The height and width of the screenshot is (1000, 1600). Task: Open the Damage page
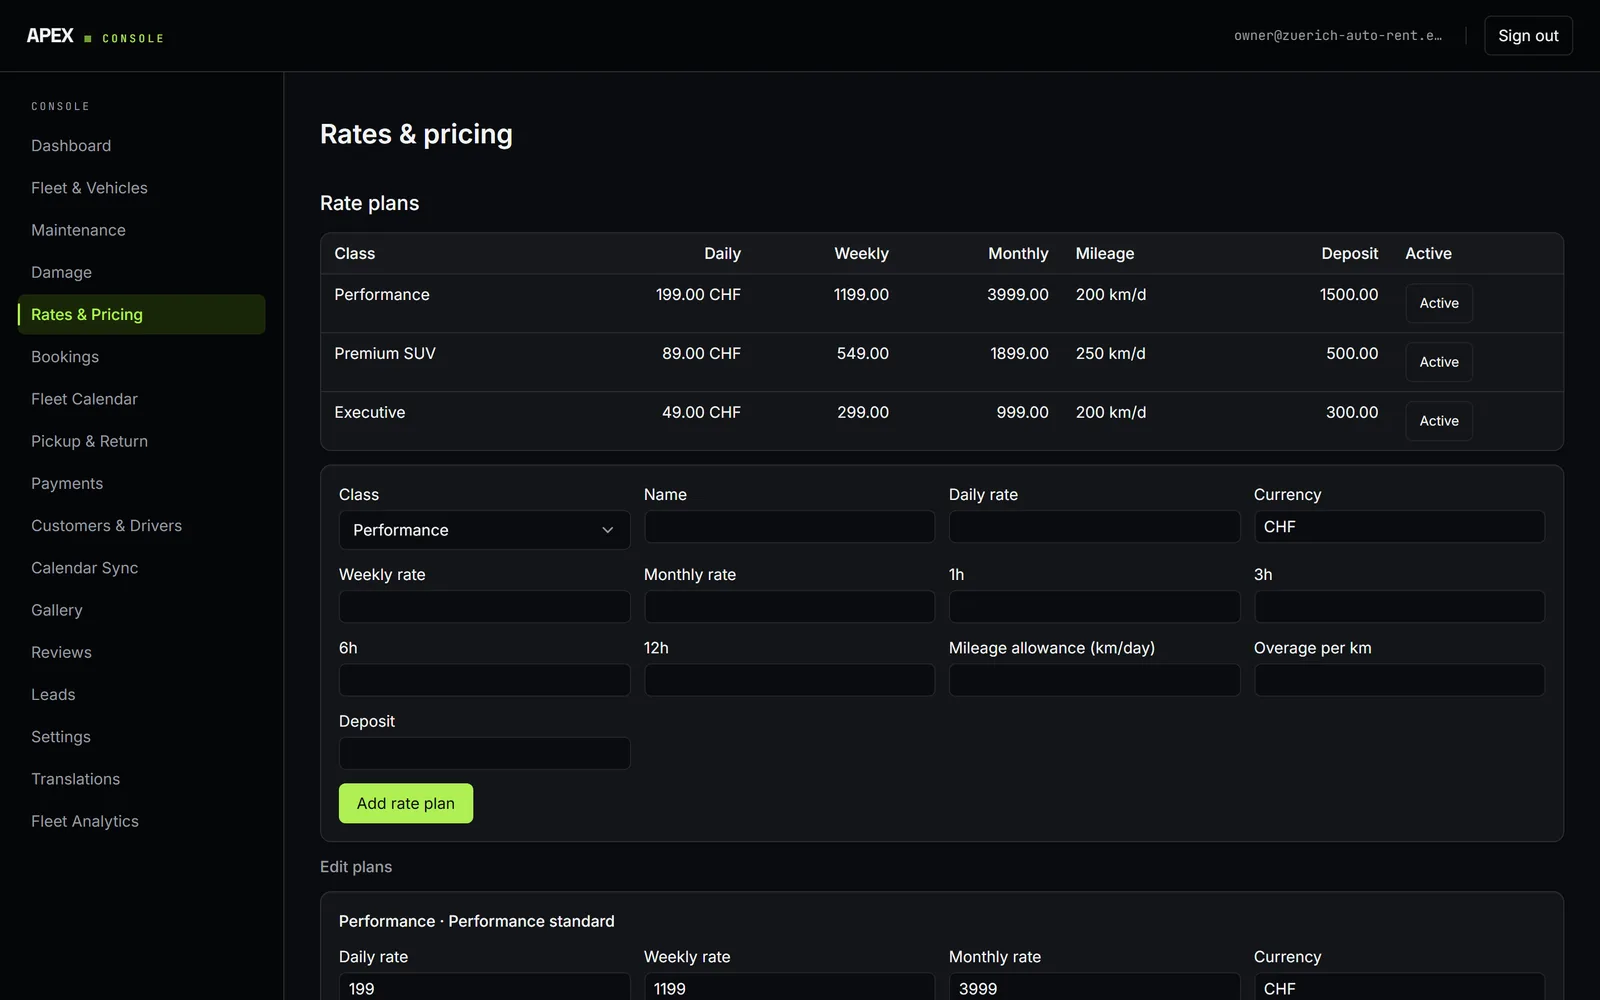pos(141,272)
